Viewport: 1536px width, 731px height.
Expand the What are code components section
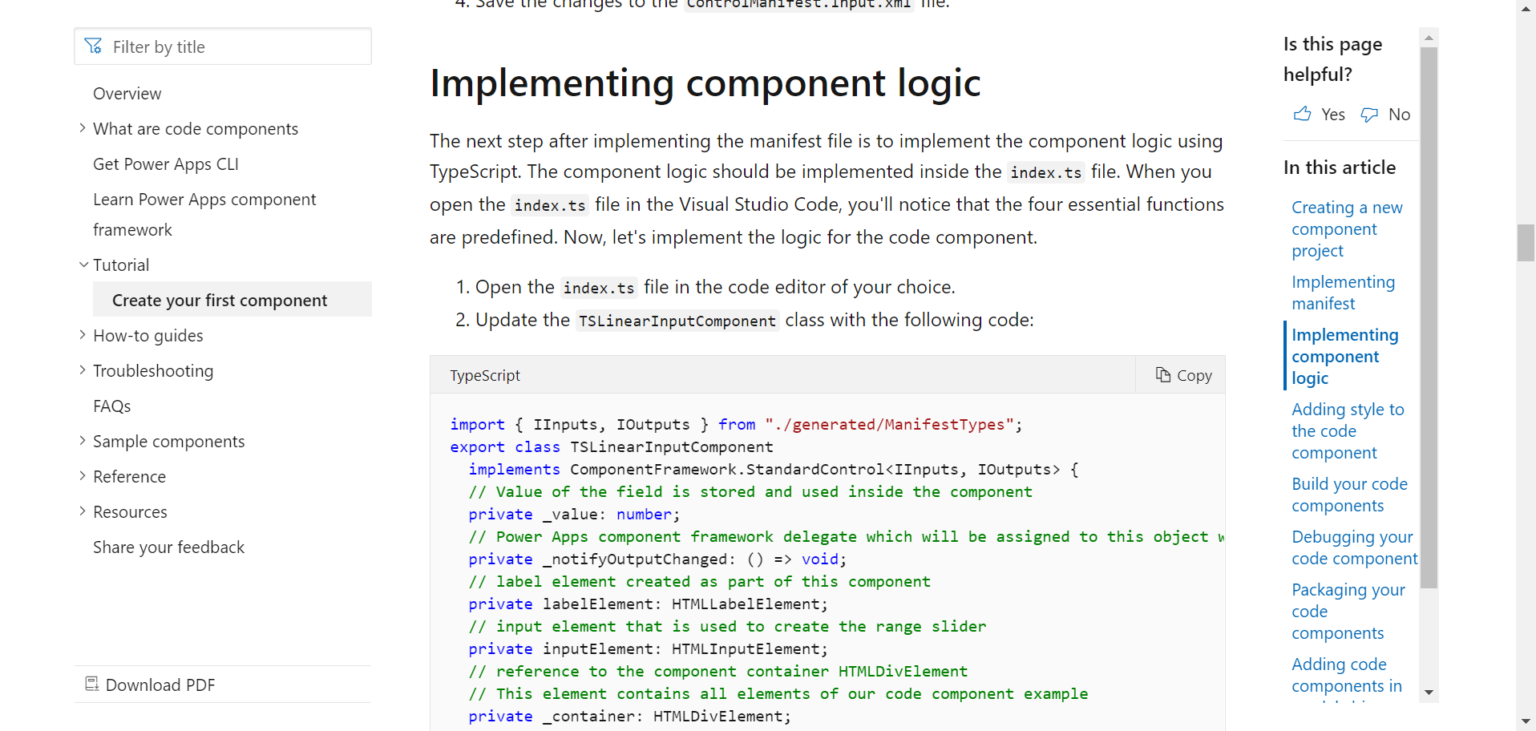point(82,128)
